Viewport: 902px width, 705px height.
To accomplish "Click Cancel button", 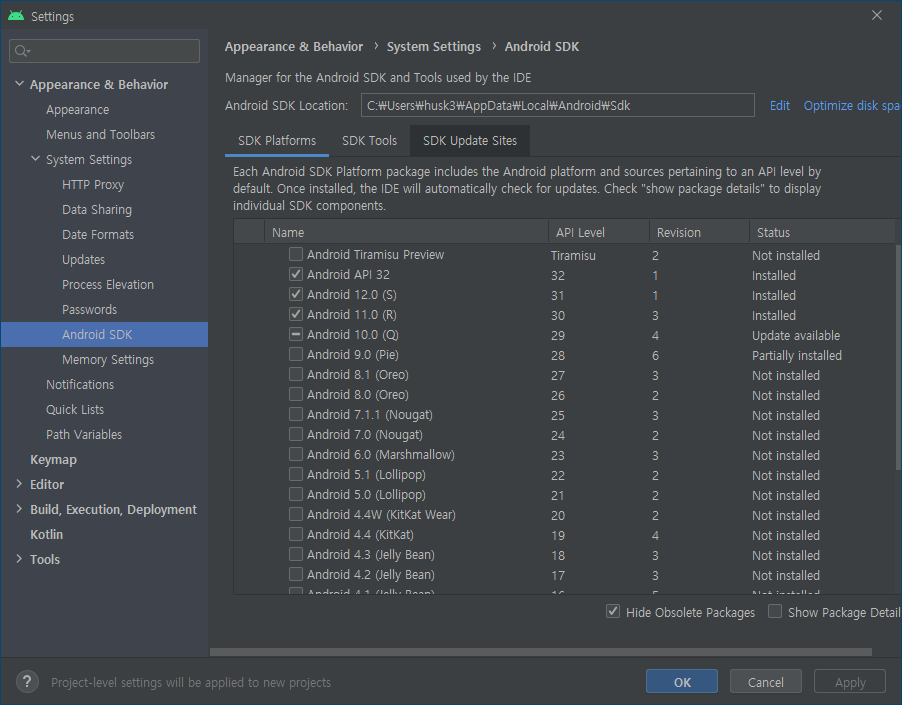I will (766, 682).
